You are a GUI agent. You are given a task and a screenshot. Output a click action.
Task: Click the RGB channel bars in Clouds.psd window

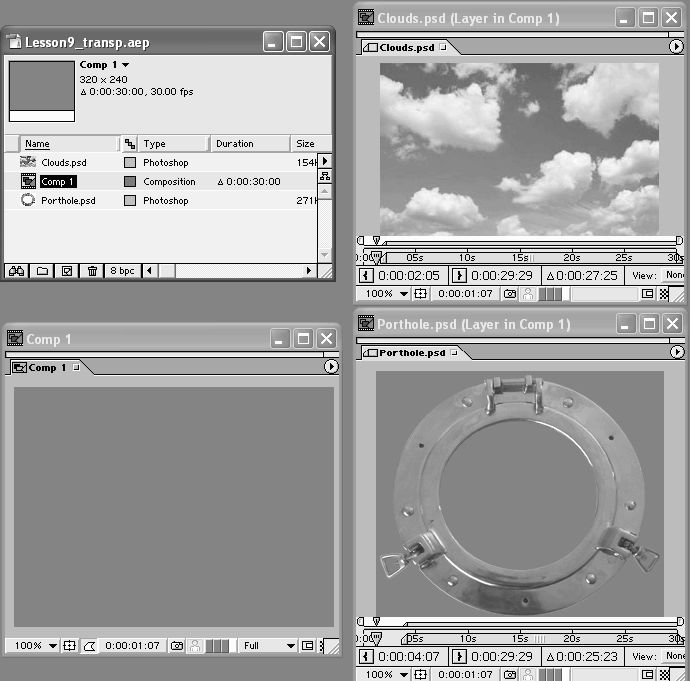pyautogui.click(x=551, y=294)
